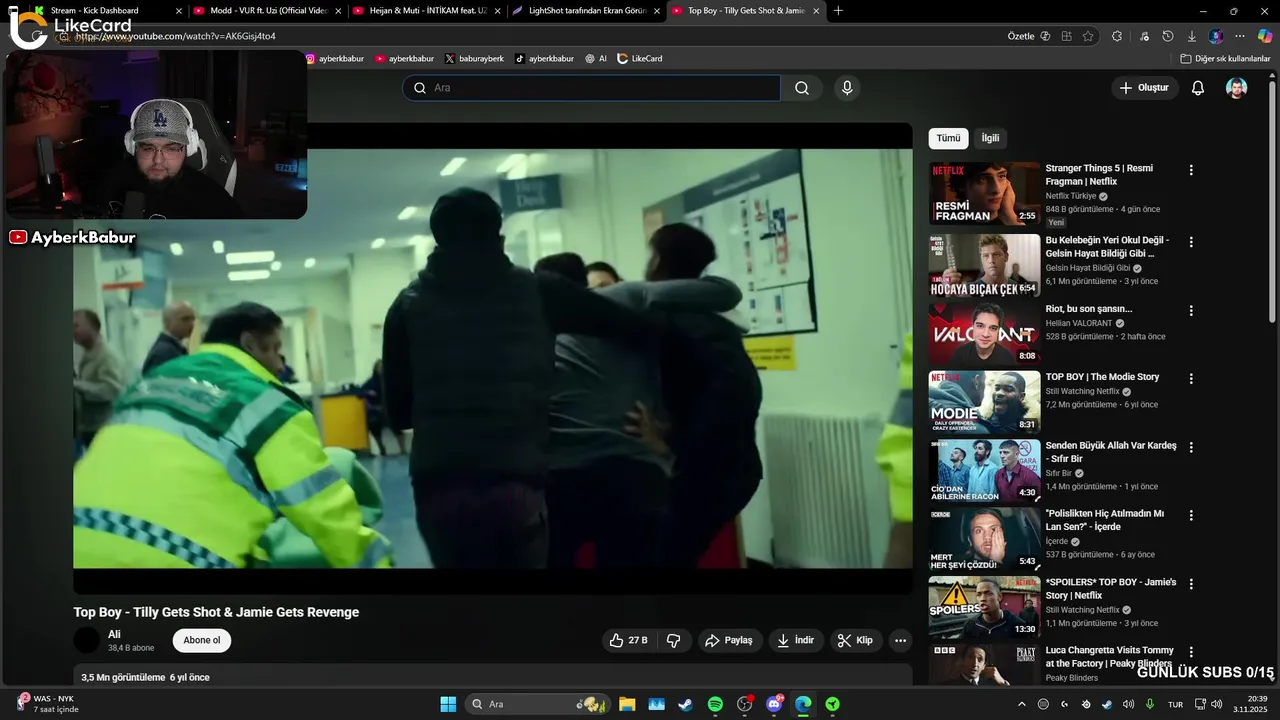Screen dimensions: 1280x720
Task: Open browser settings and more ellipsis
Action: click(1240, 36)
